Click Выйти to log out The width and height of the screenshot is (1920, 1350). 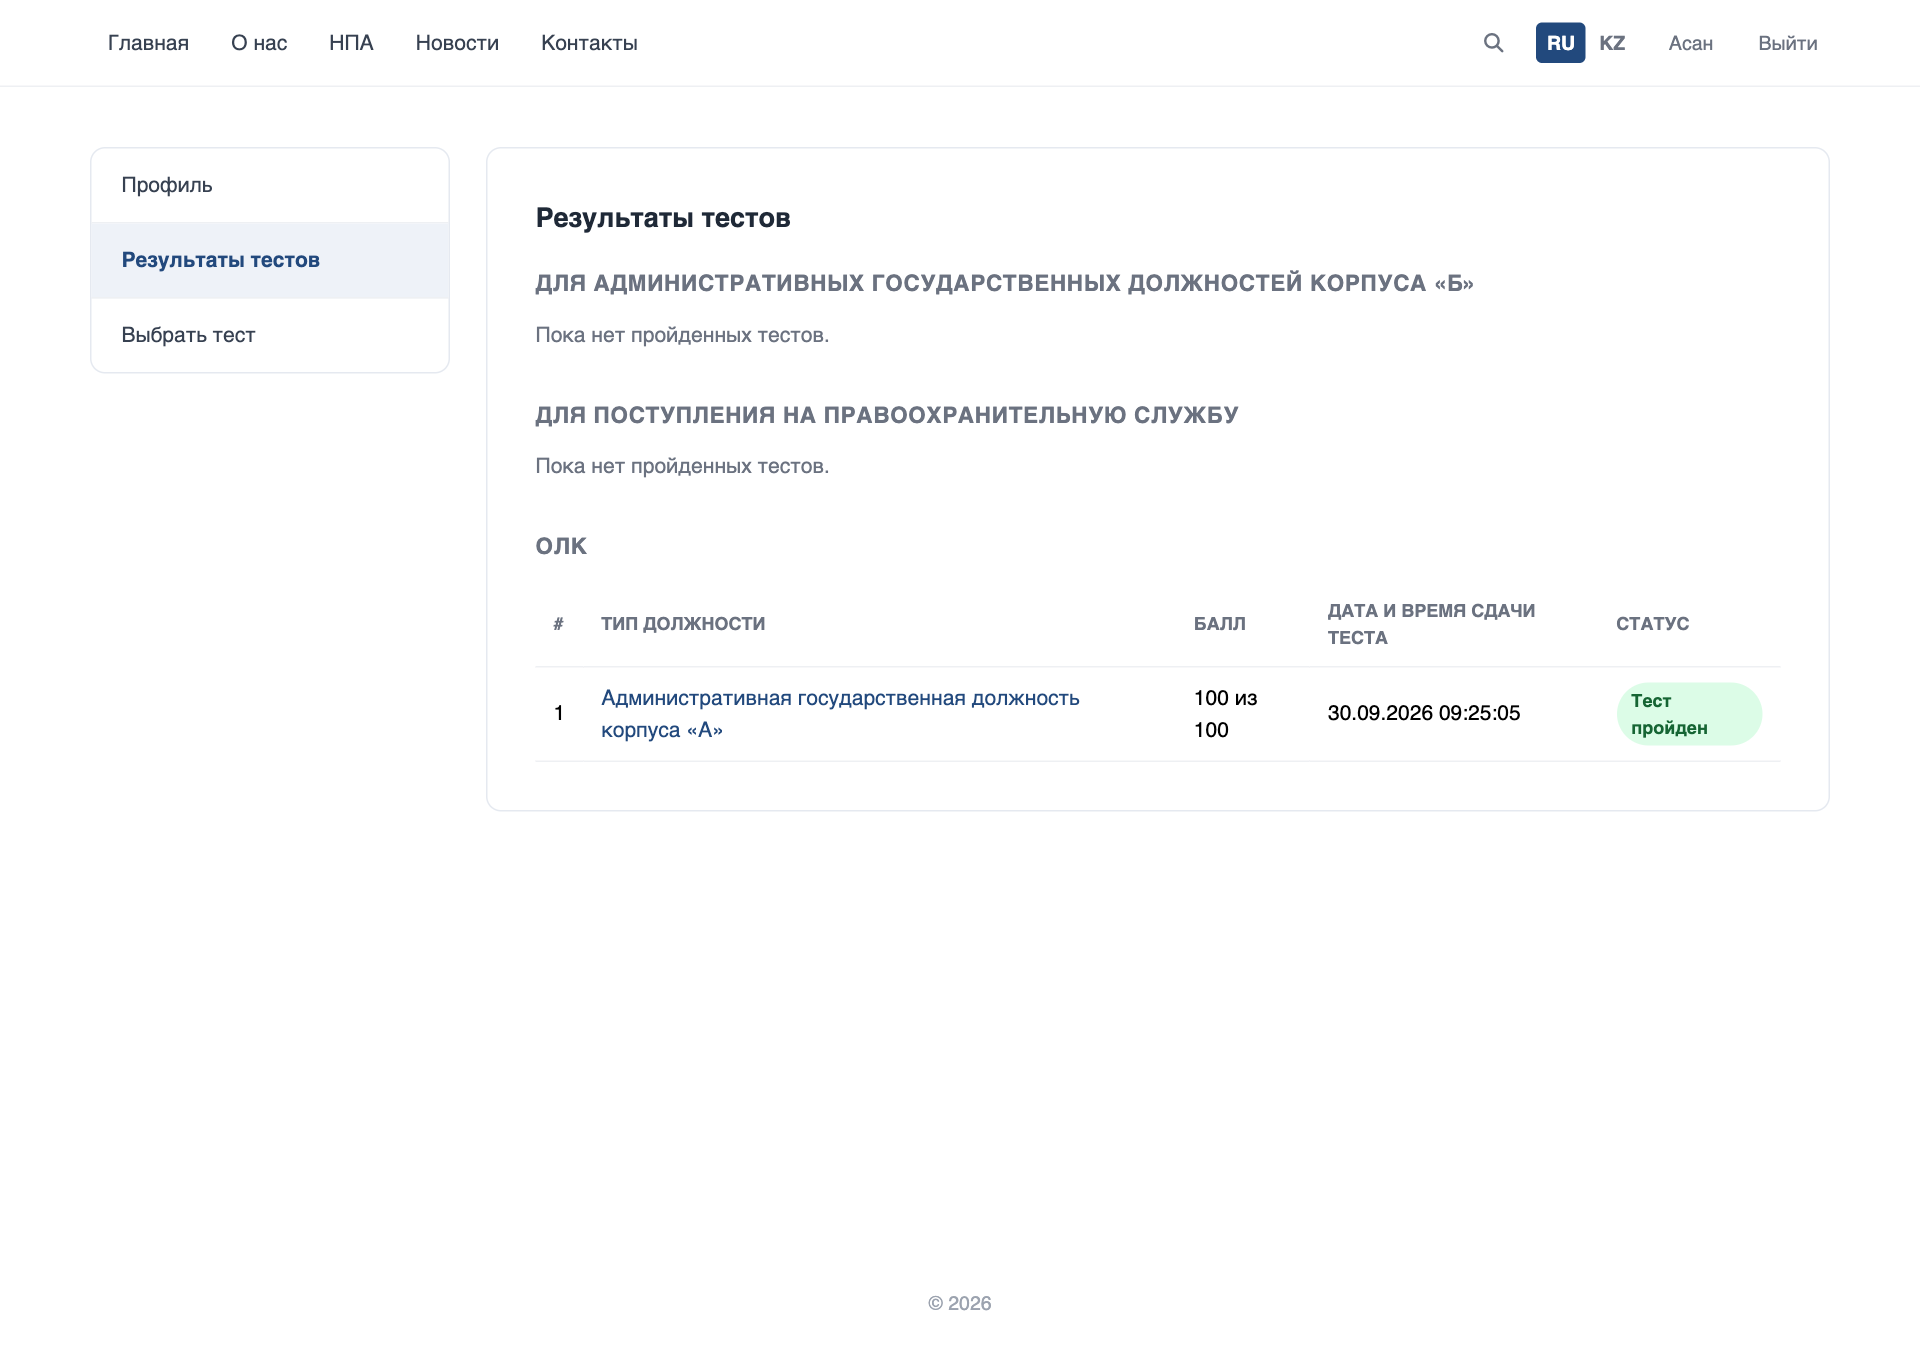click(x=1787, y=43)
